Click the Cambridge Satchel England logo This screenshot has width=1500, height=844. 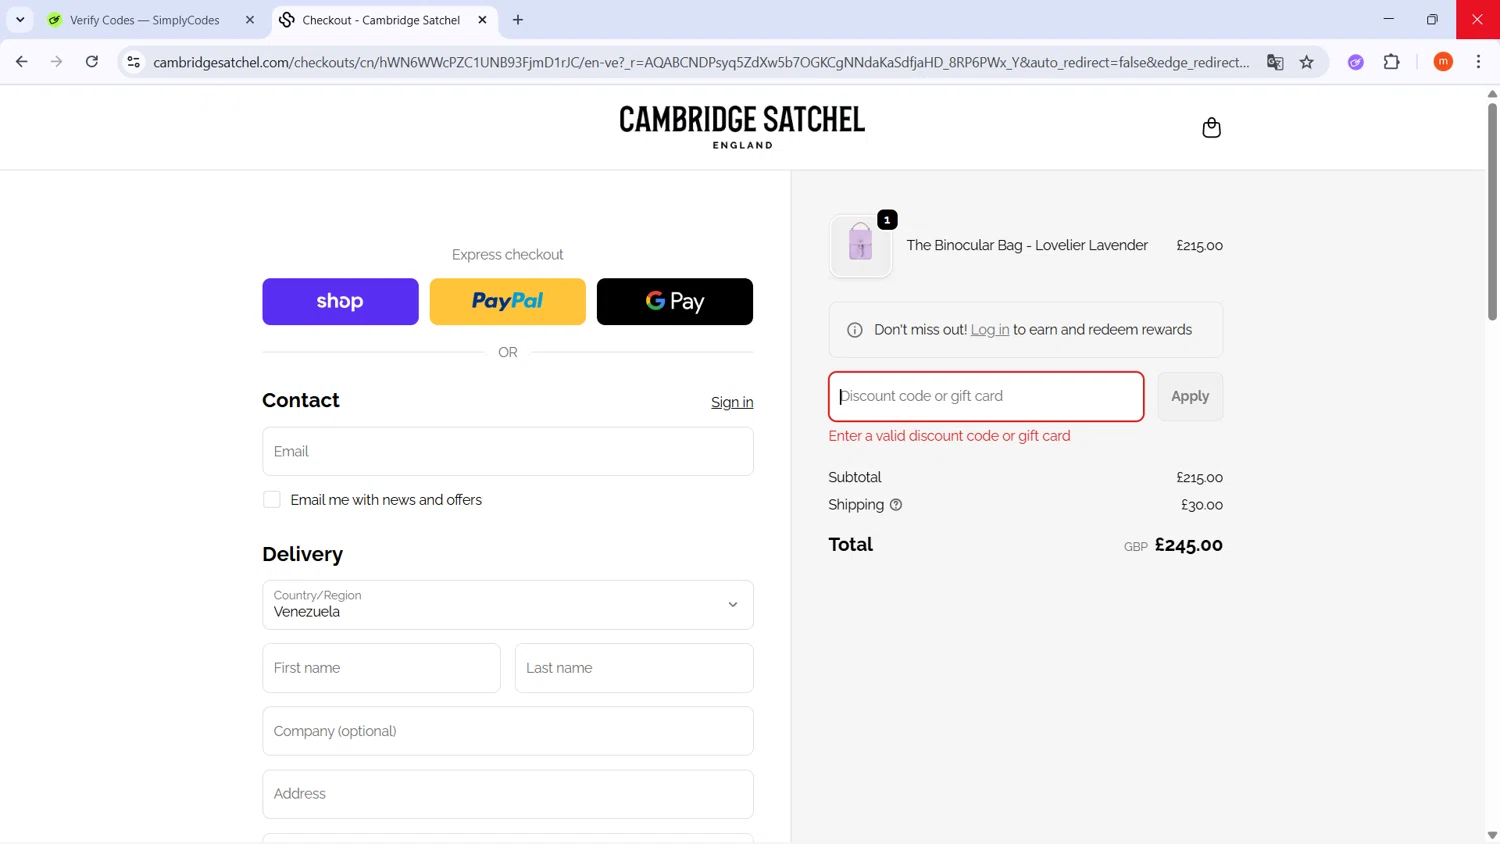[x=742, y=127]
